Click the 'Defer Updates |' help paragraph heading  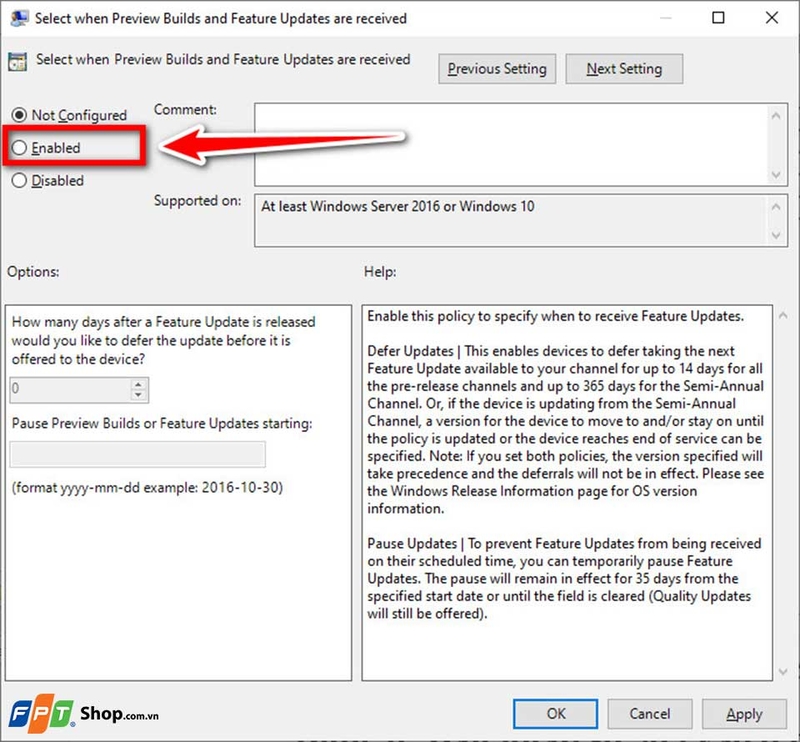tap(414, 351)
